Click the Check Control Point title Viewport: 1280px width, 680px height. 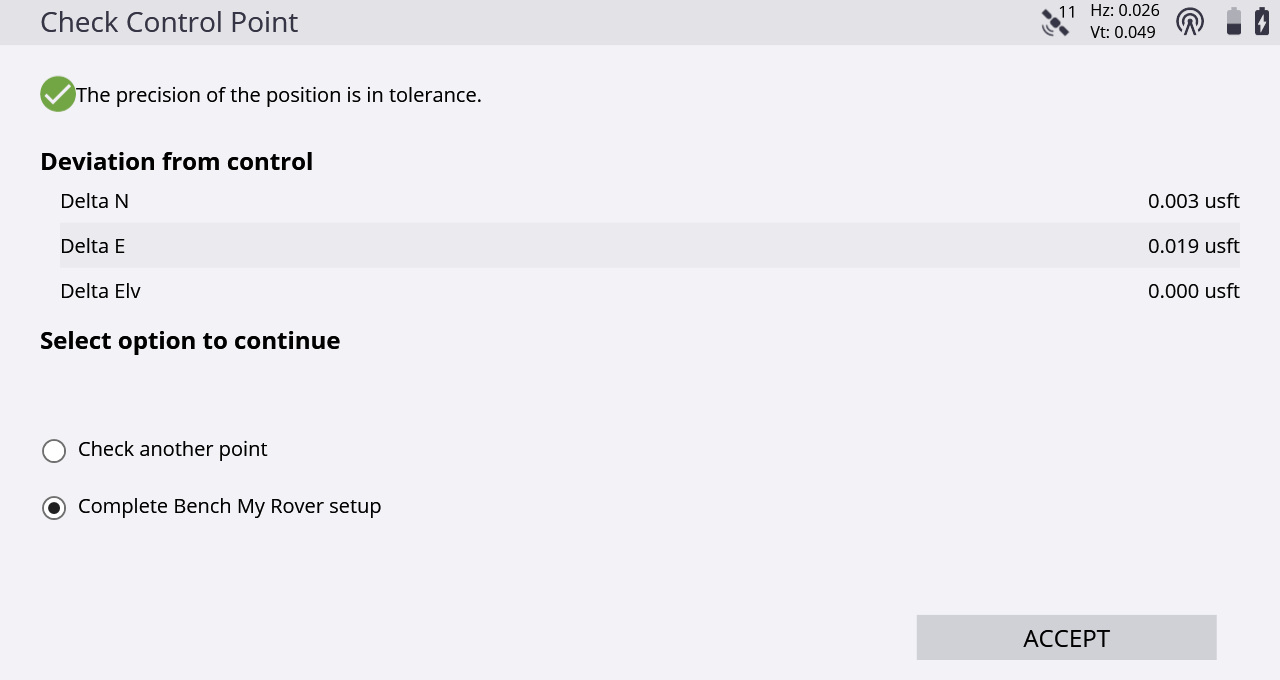click(169, 22)
